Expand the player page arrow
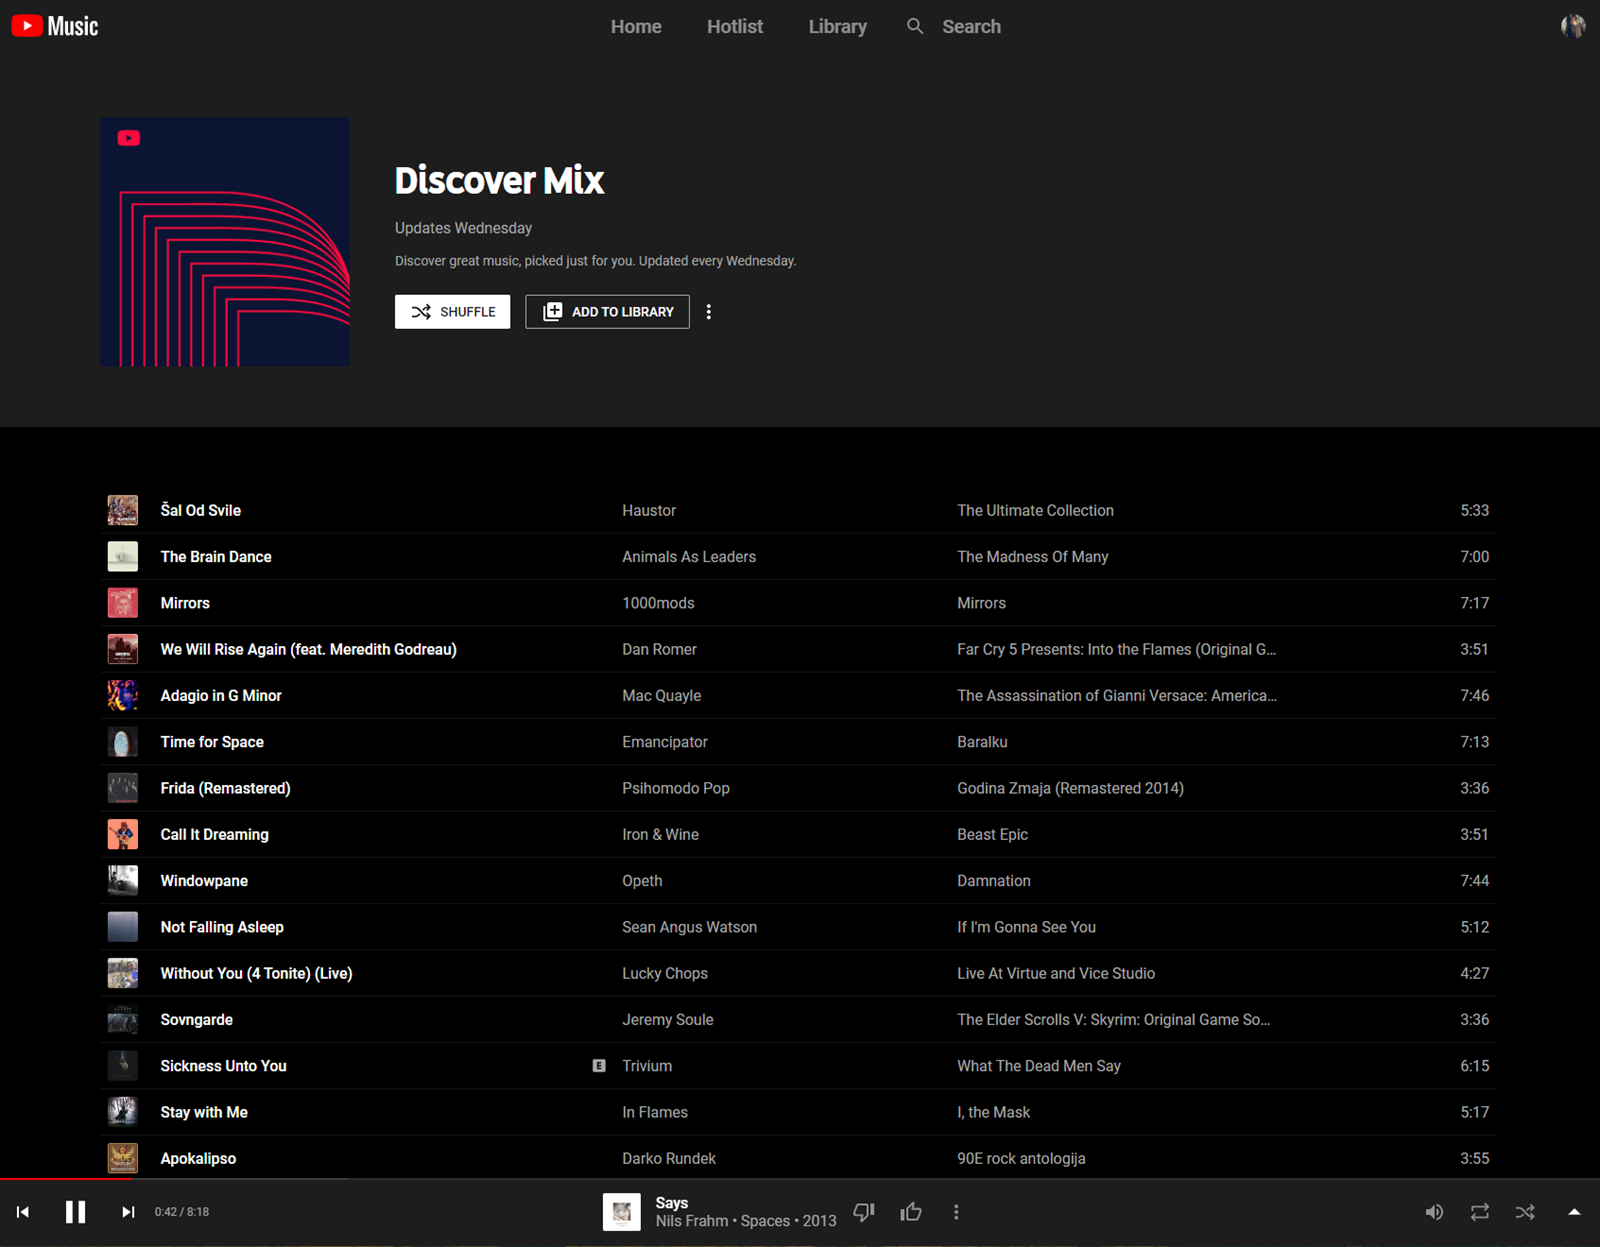 (1574, 1212)
